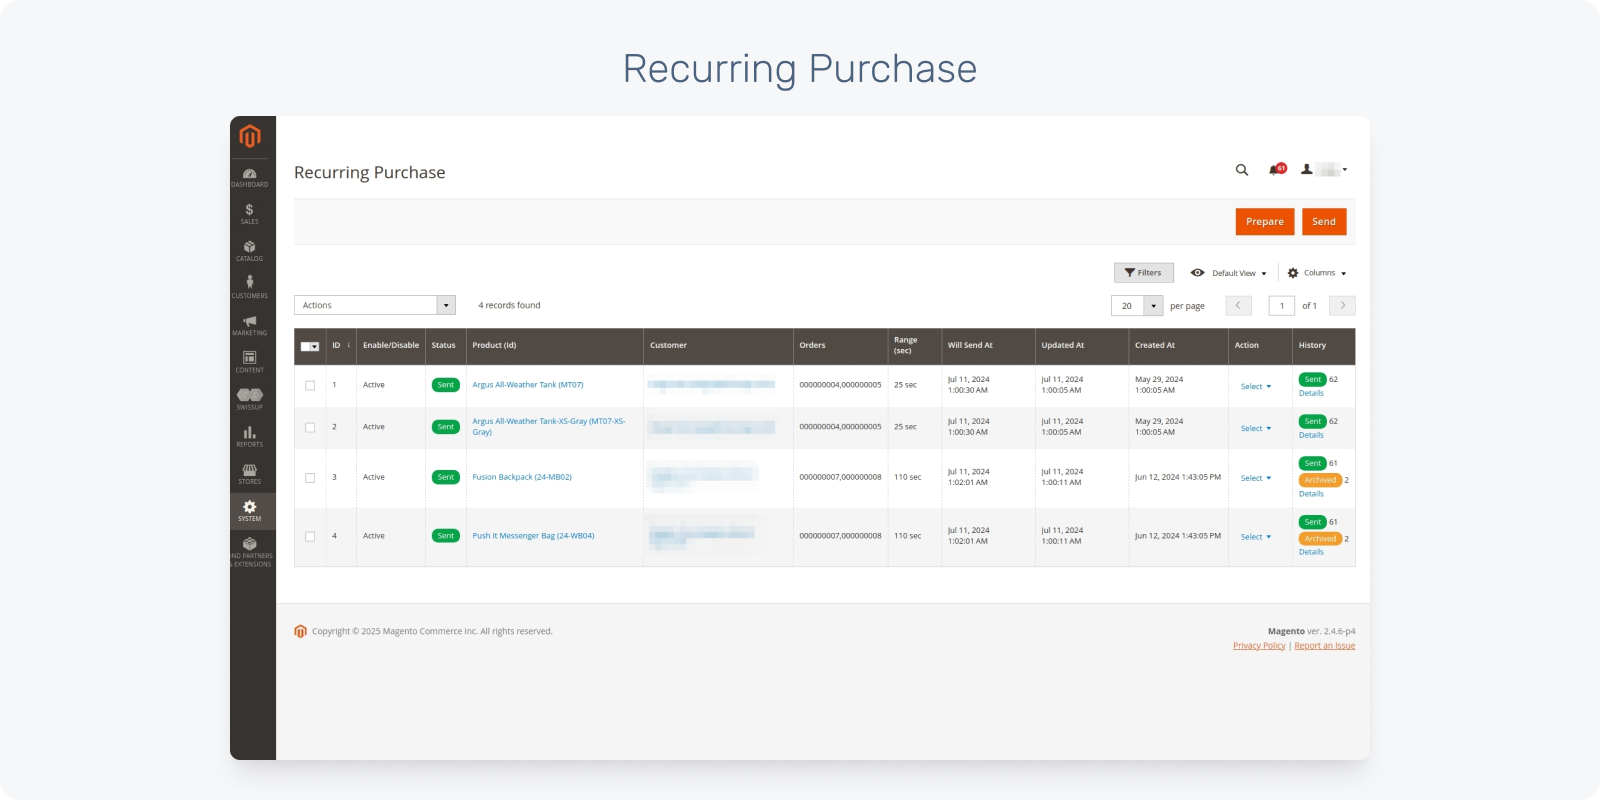1600x800 pixels.
Task: Open the Catalog sidebar icon
Action: pyautogui.click(x=249, y=250)
